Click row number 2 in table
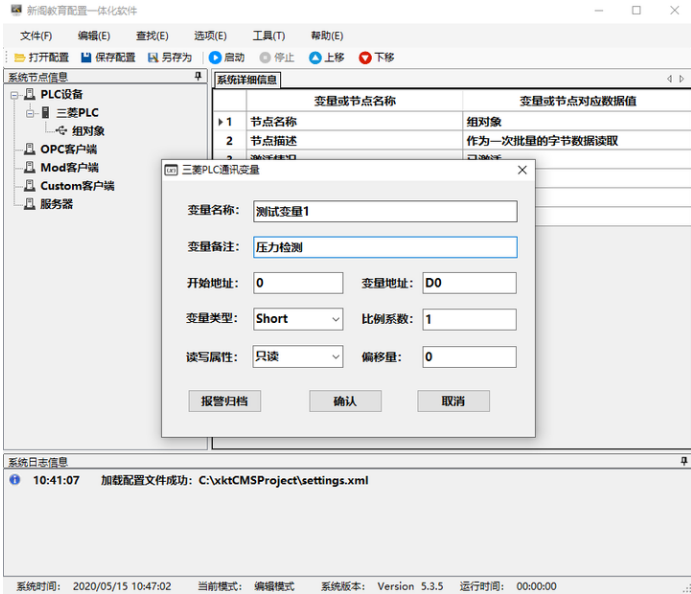This screenshot has width=691, height=594. click(x=229, y=141)
